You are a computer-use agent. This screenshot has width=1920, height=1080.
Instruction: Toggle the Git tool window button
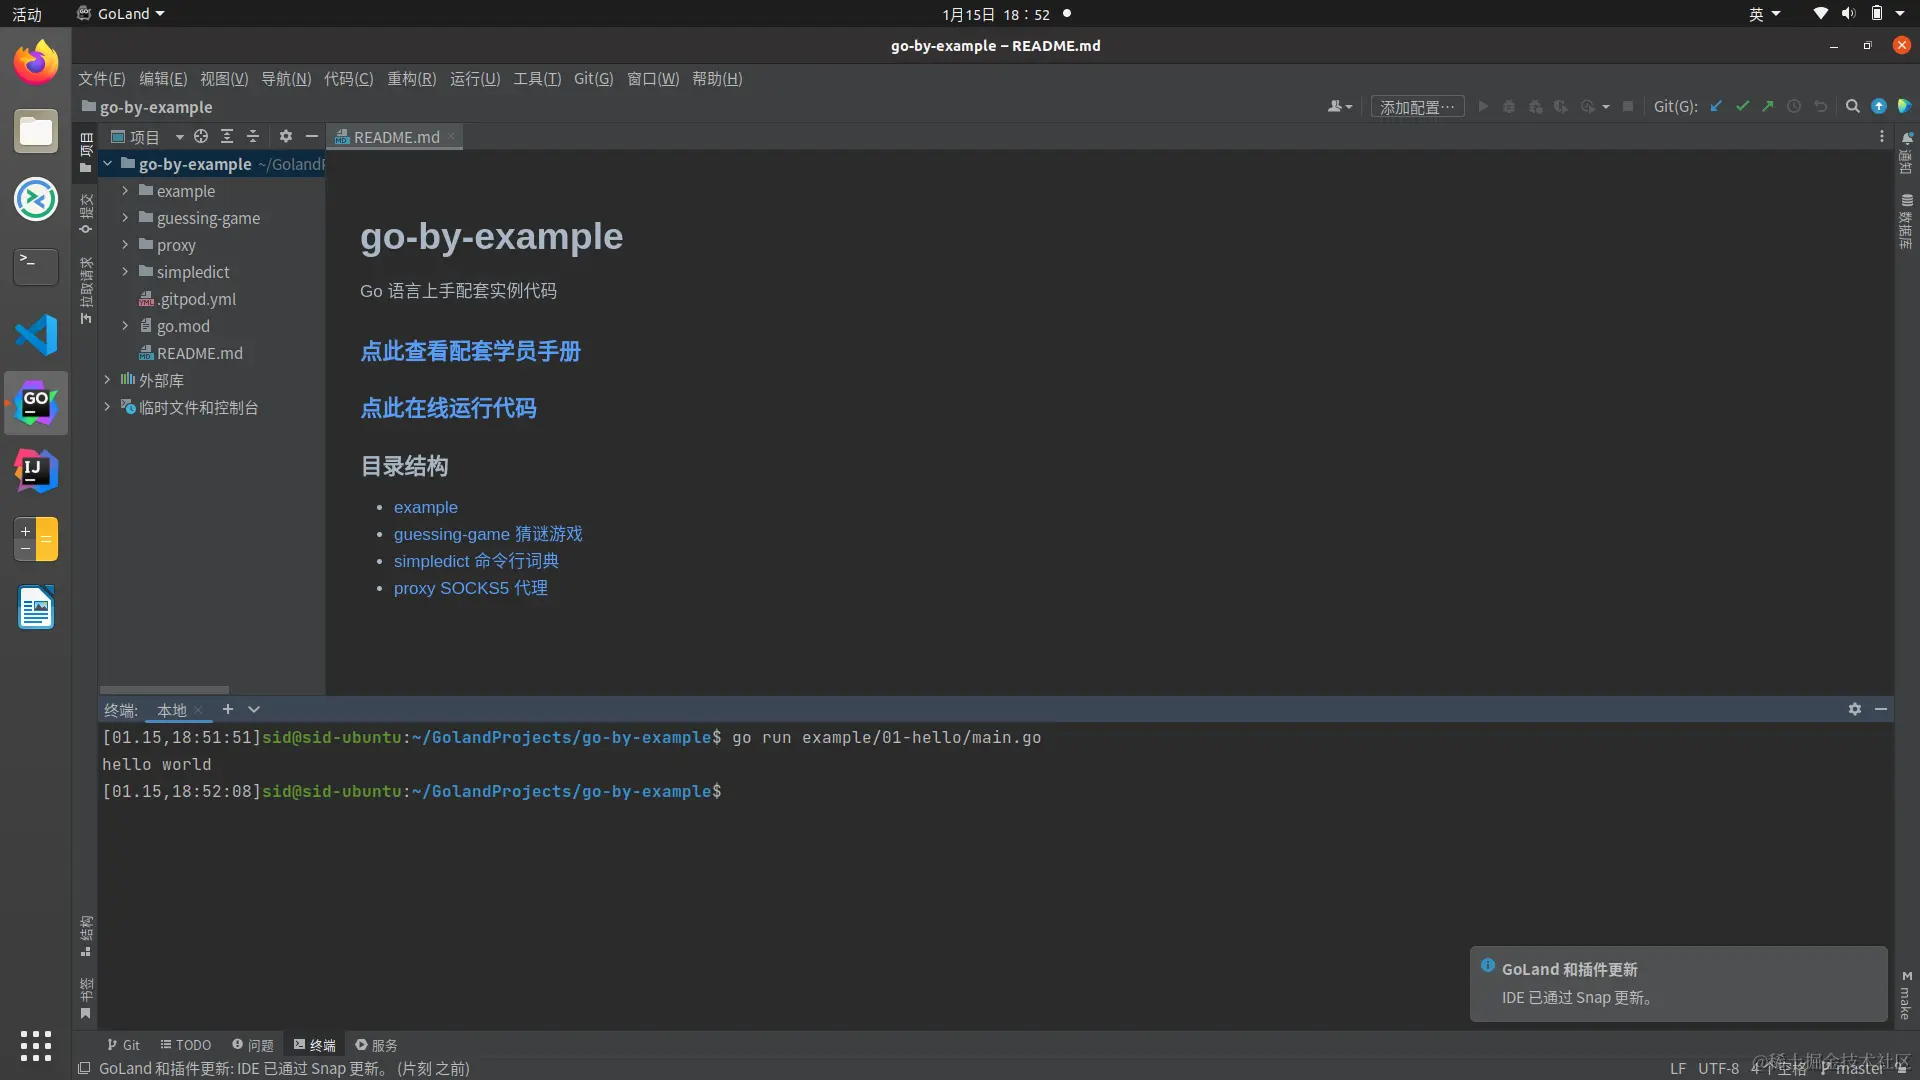(x=123, y=1045)
